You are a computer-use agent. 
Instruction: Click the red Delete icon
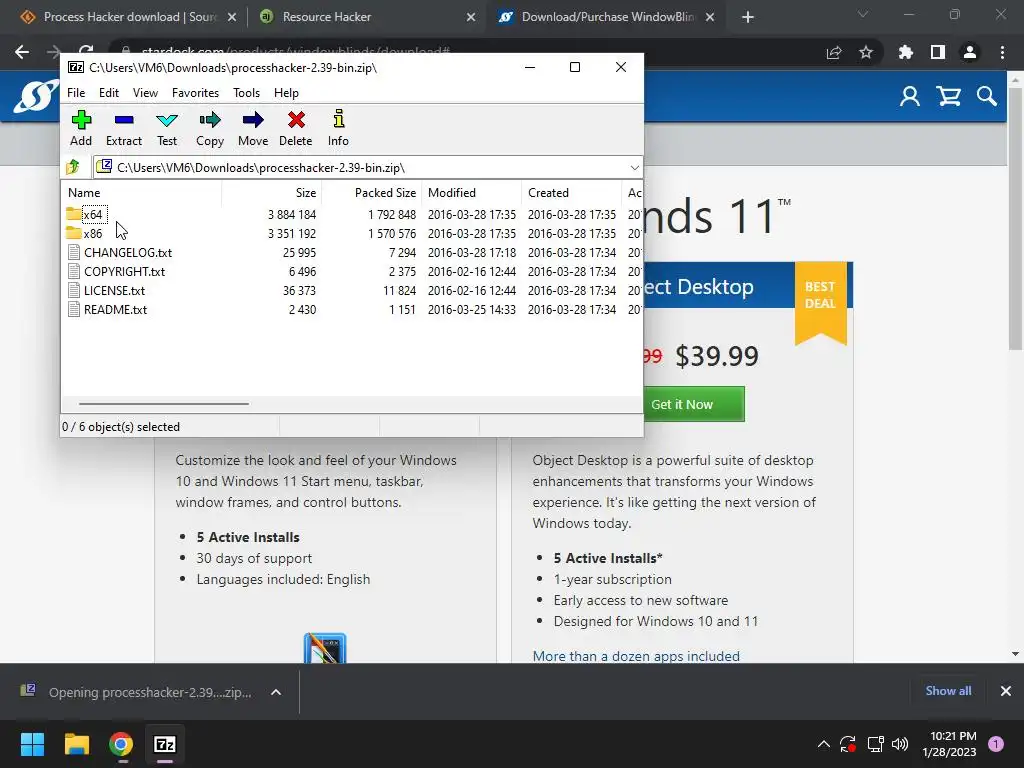296,128
